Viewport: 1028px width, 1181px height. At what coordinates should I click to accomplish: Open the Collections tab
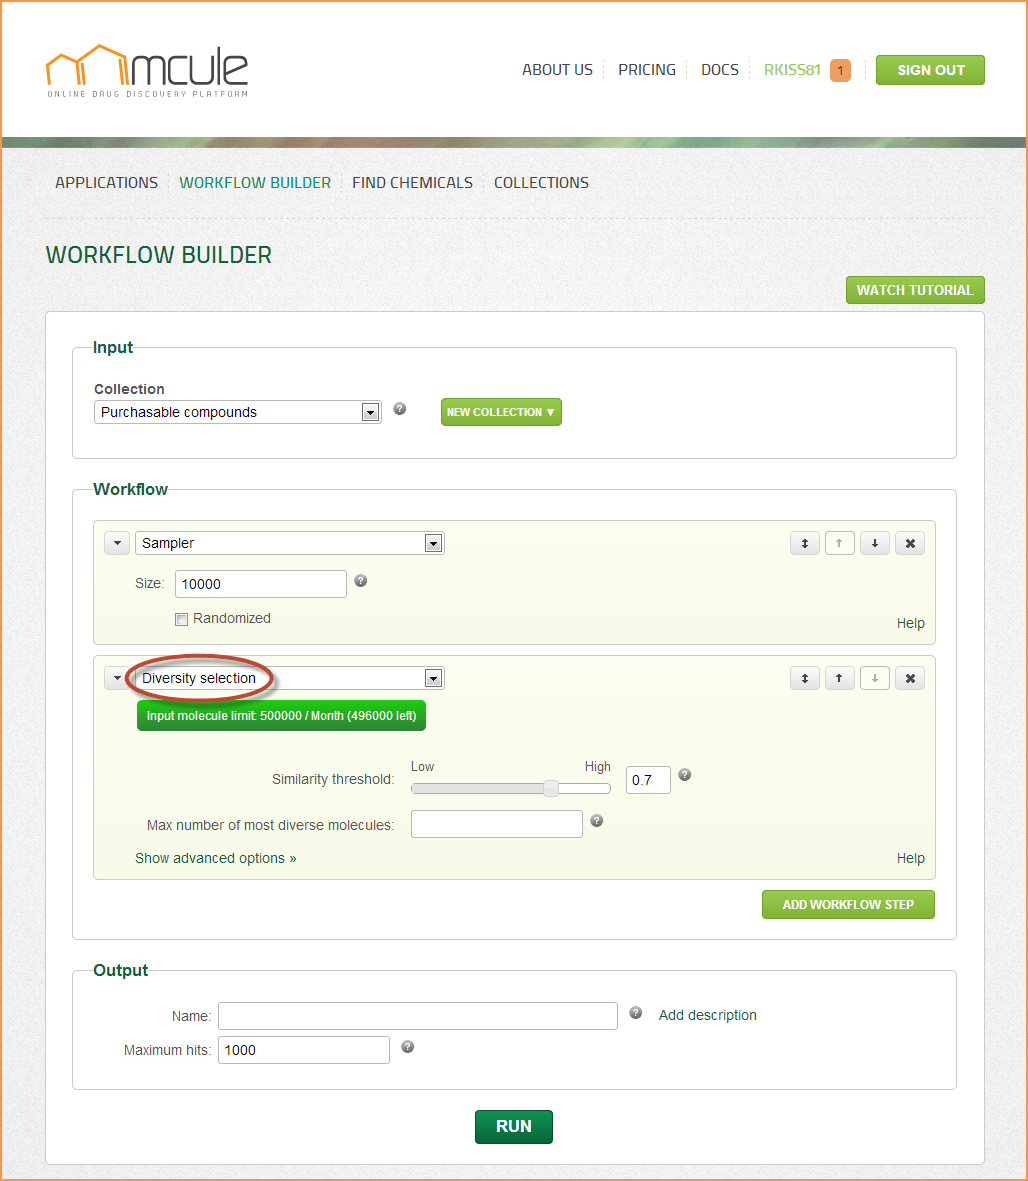point(541,183)
